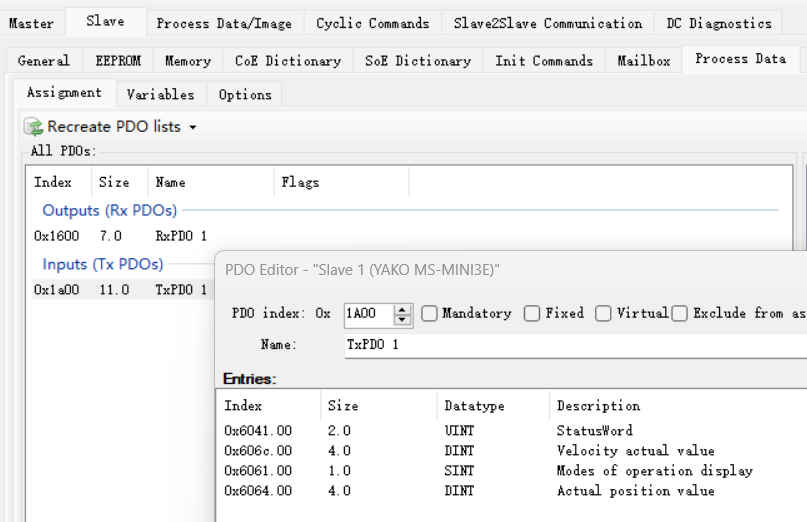Go to the CoE Dictionary tab
The width and height of the screenshot is (807, 522).
(x=287, y=61)
